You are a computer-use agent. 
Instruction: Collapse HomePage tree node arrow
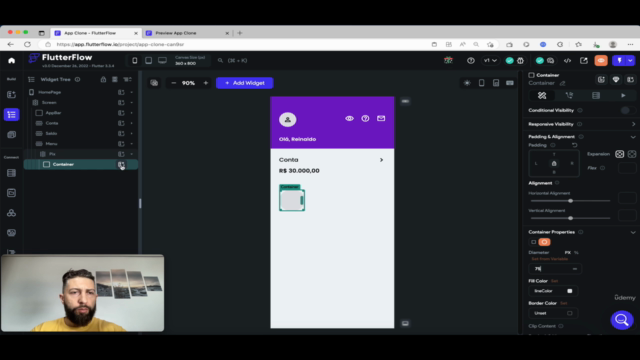(131, 92)
